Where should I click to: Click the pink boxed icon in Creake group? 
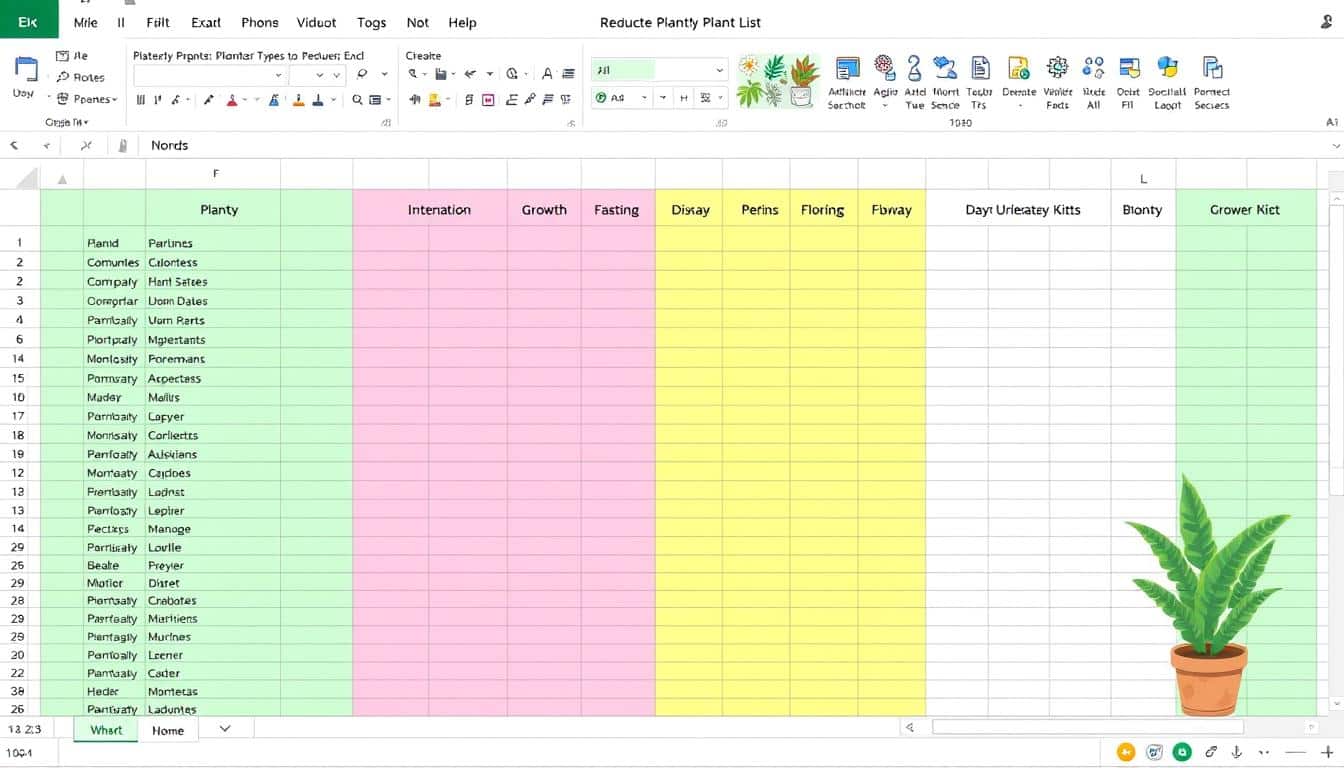tap(489, 100)
